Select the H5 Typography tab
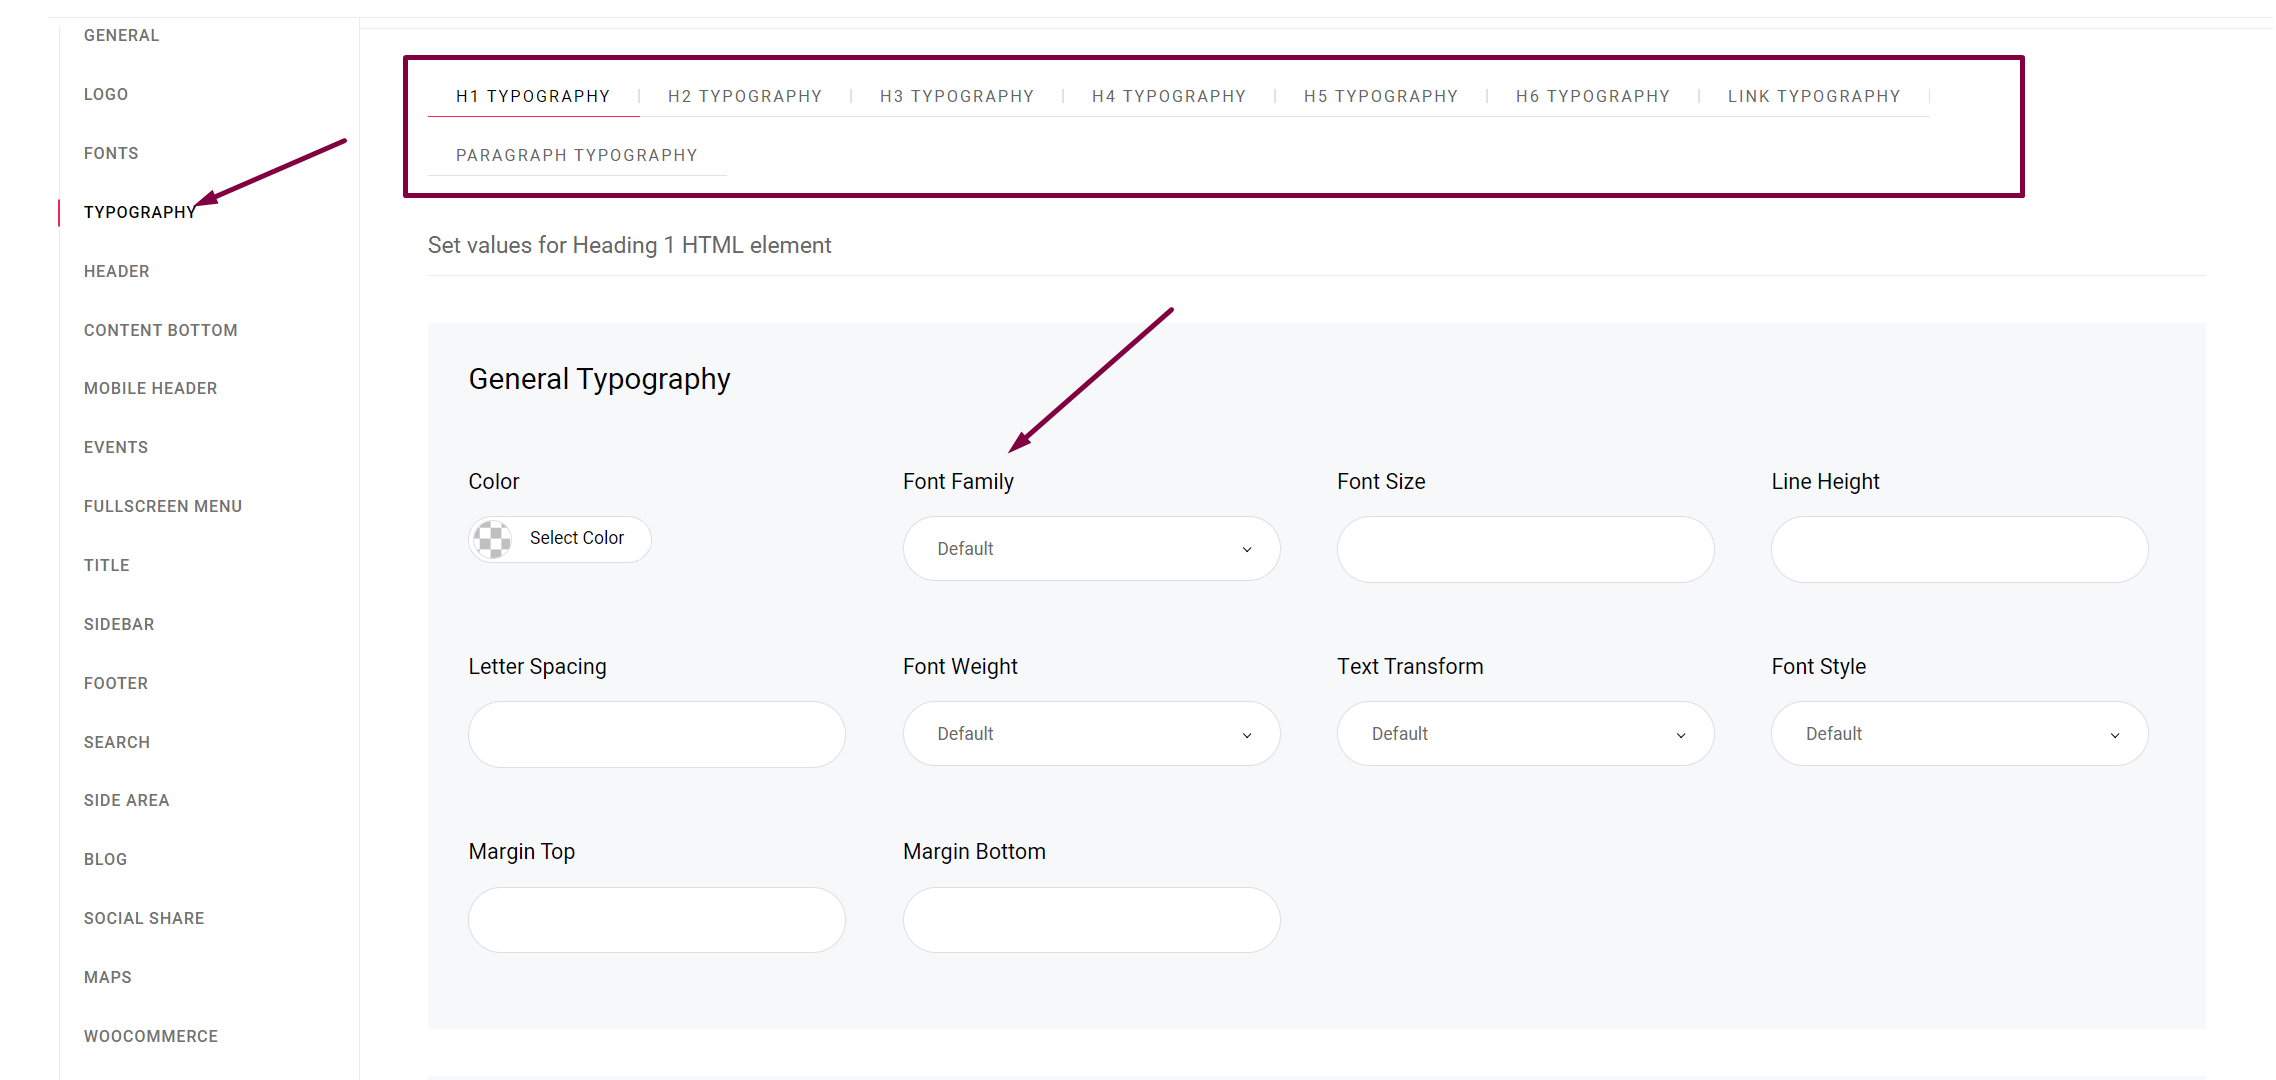The height and width of the screenshot is (1080, 2276). point(1381,96)
